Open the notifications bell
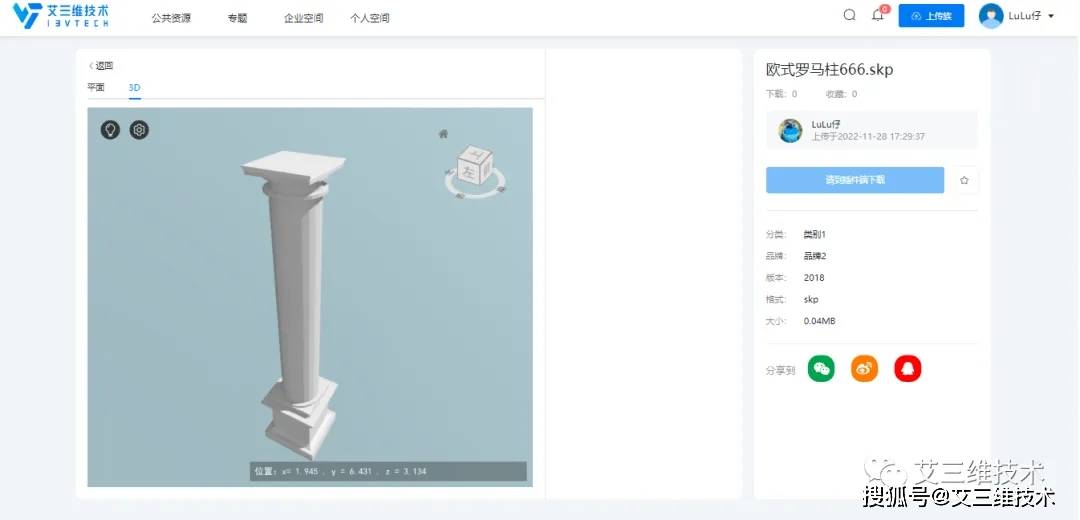The height and width of the screenshot is (520, 1080). pyautogui.click(x=878, y=15)
